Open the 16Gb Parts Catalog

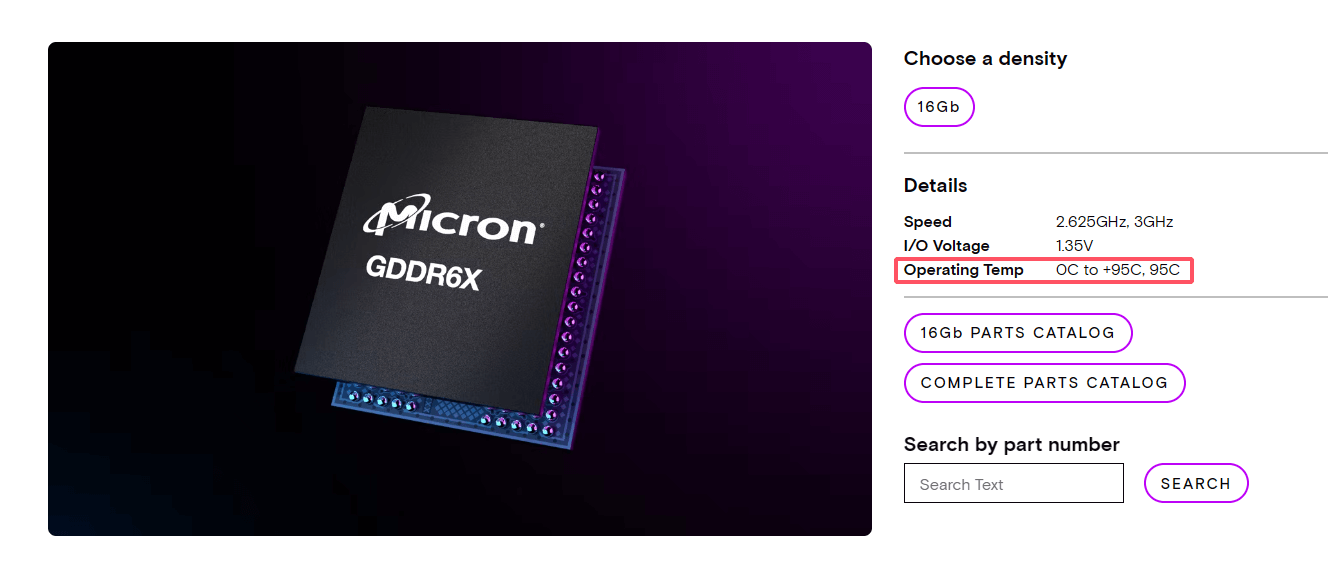(x=1017, y=333)
